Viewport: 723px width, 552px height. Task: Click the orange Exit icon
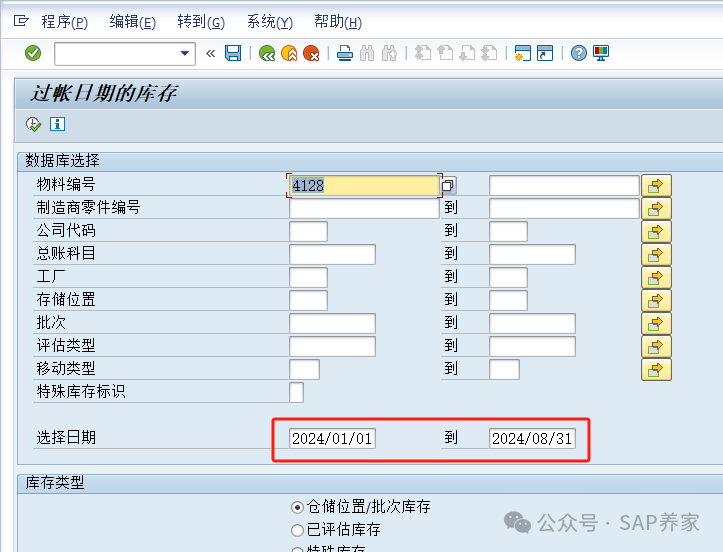pos(289,53)
